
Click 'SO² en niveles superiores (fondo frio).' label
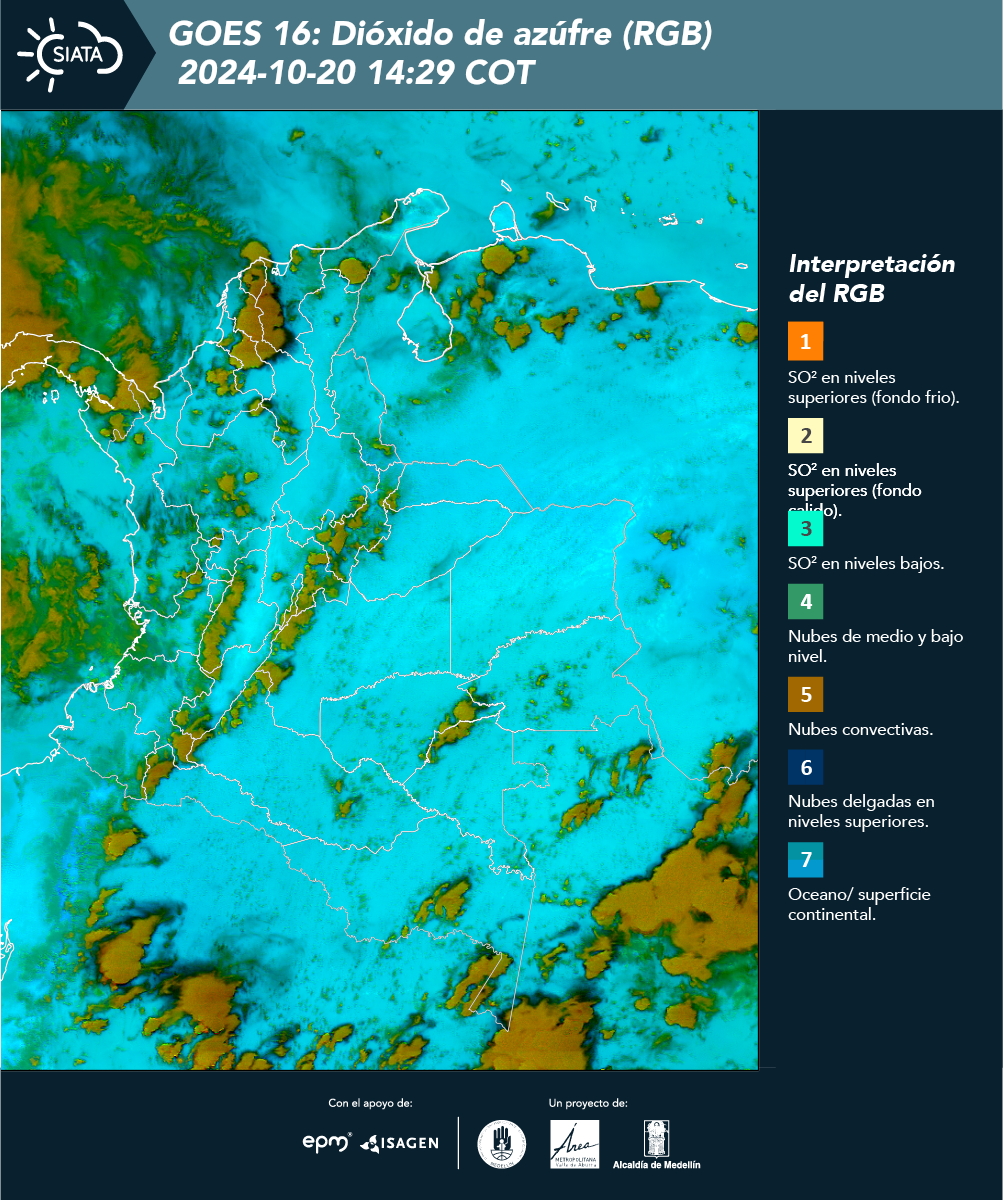874,387
